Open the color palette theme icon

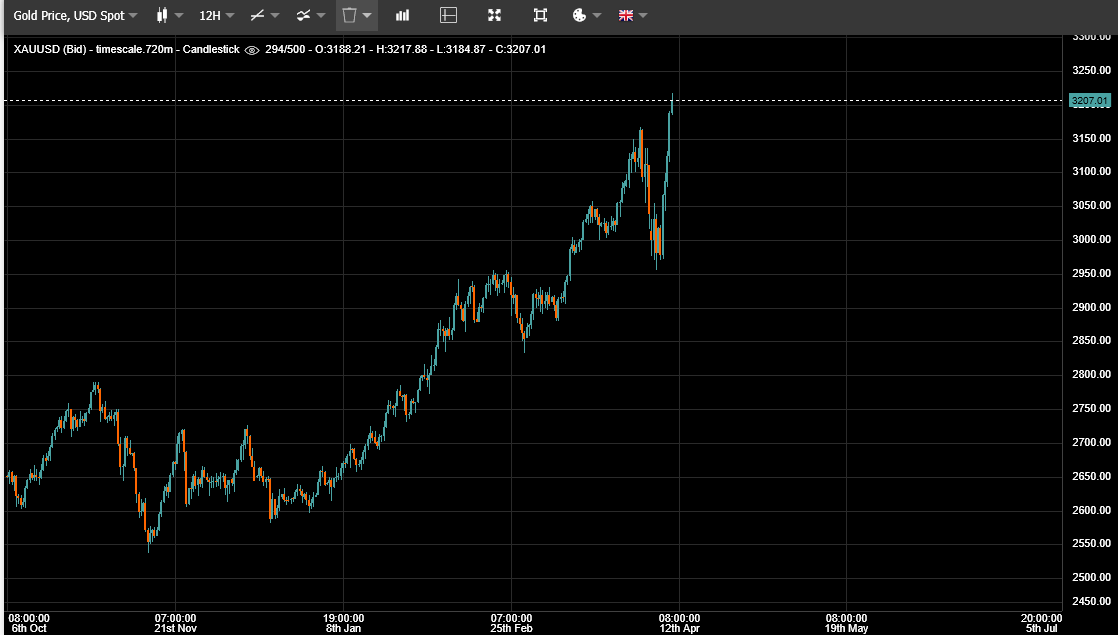[580, 15]
